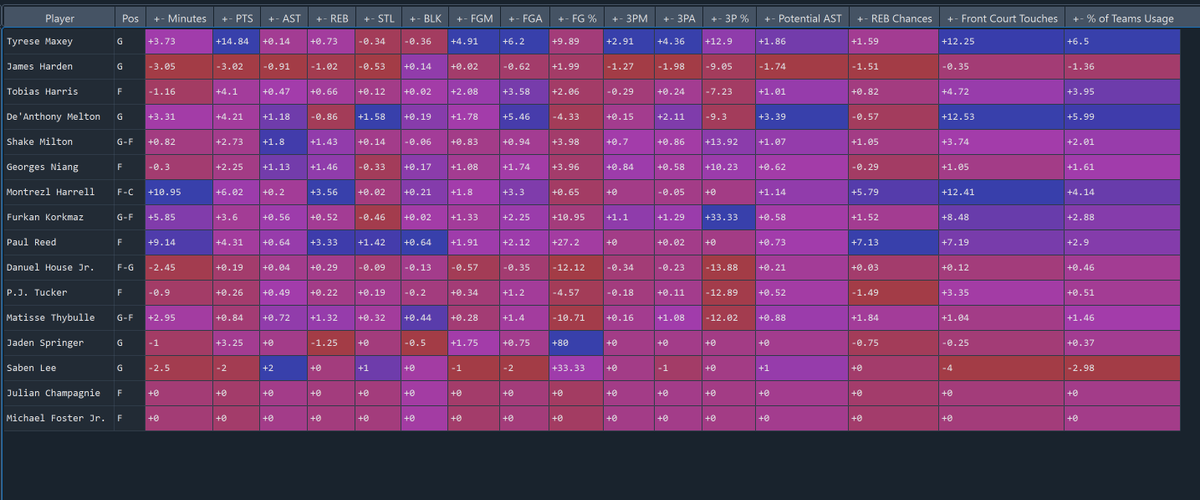Sort by the +- 3P % header

click(728, 18)
